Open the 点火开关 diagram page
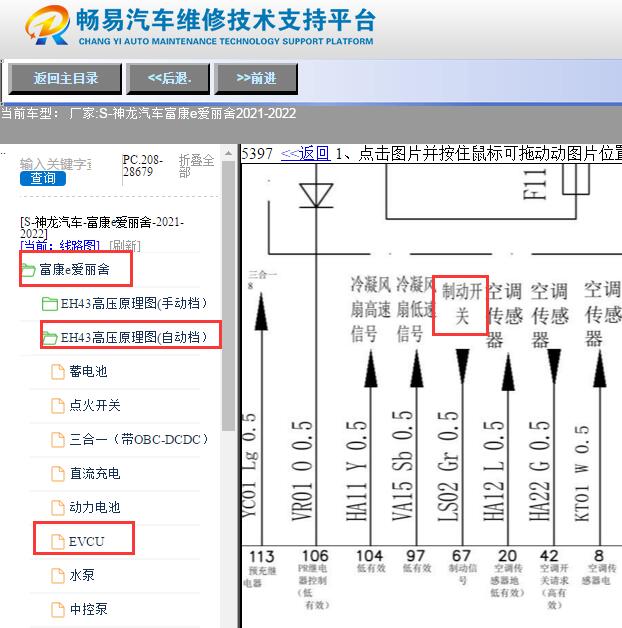The width and height of the screenshot is (622, 628). tap(95, 405)
